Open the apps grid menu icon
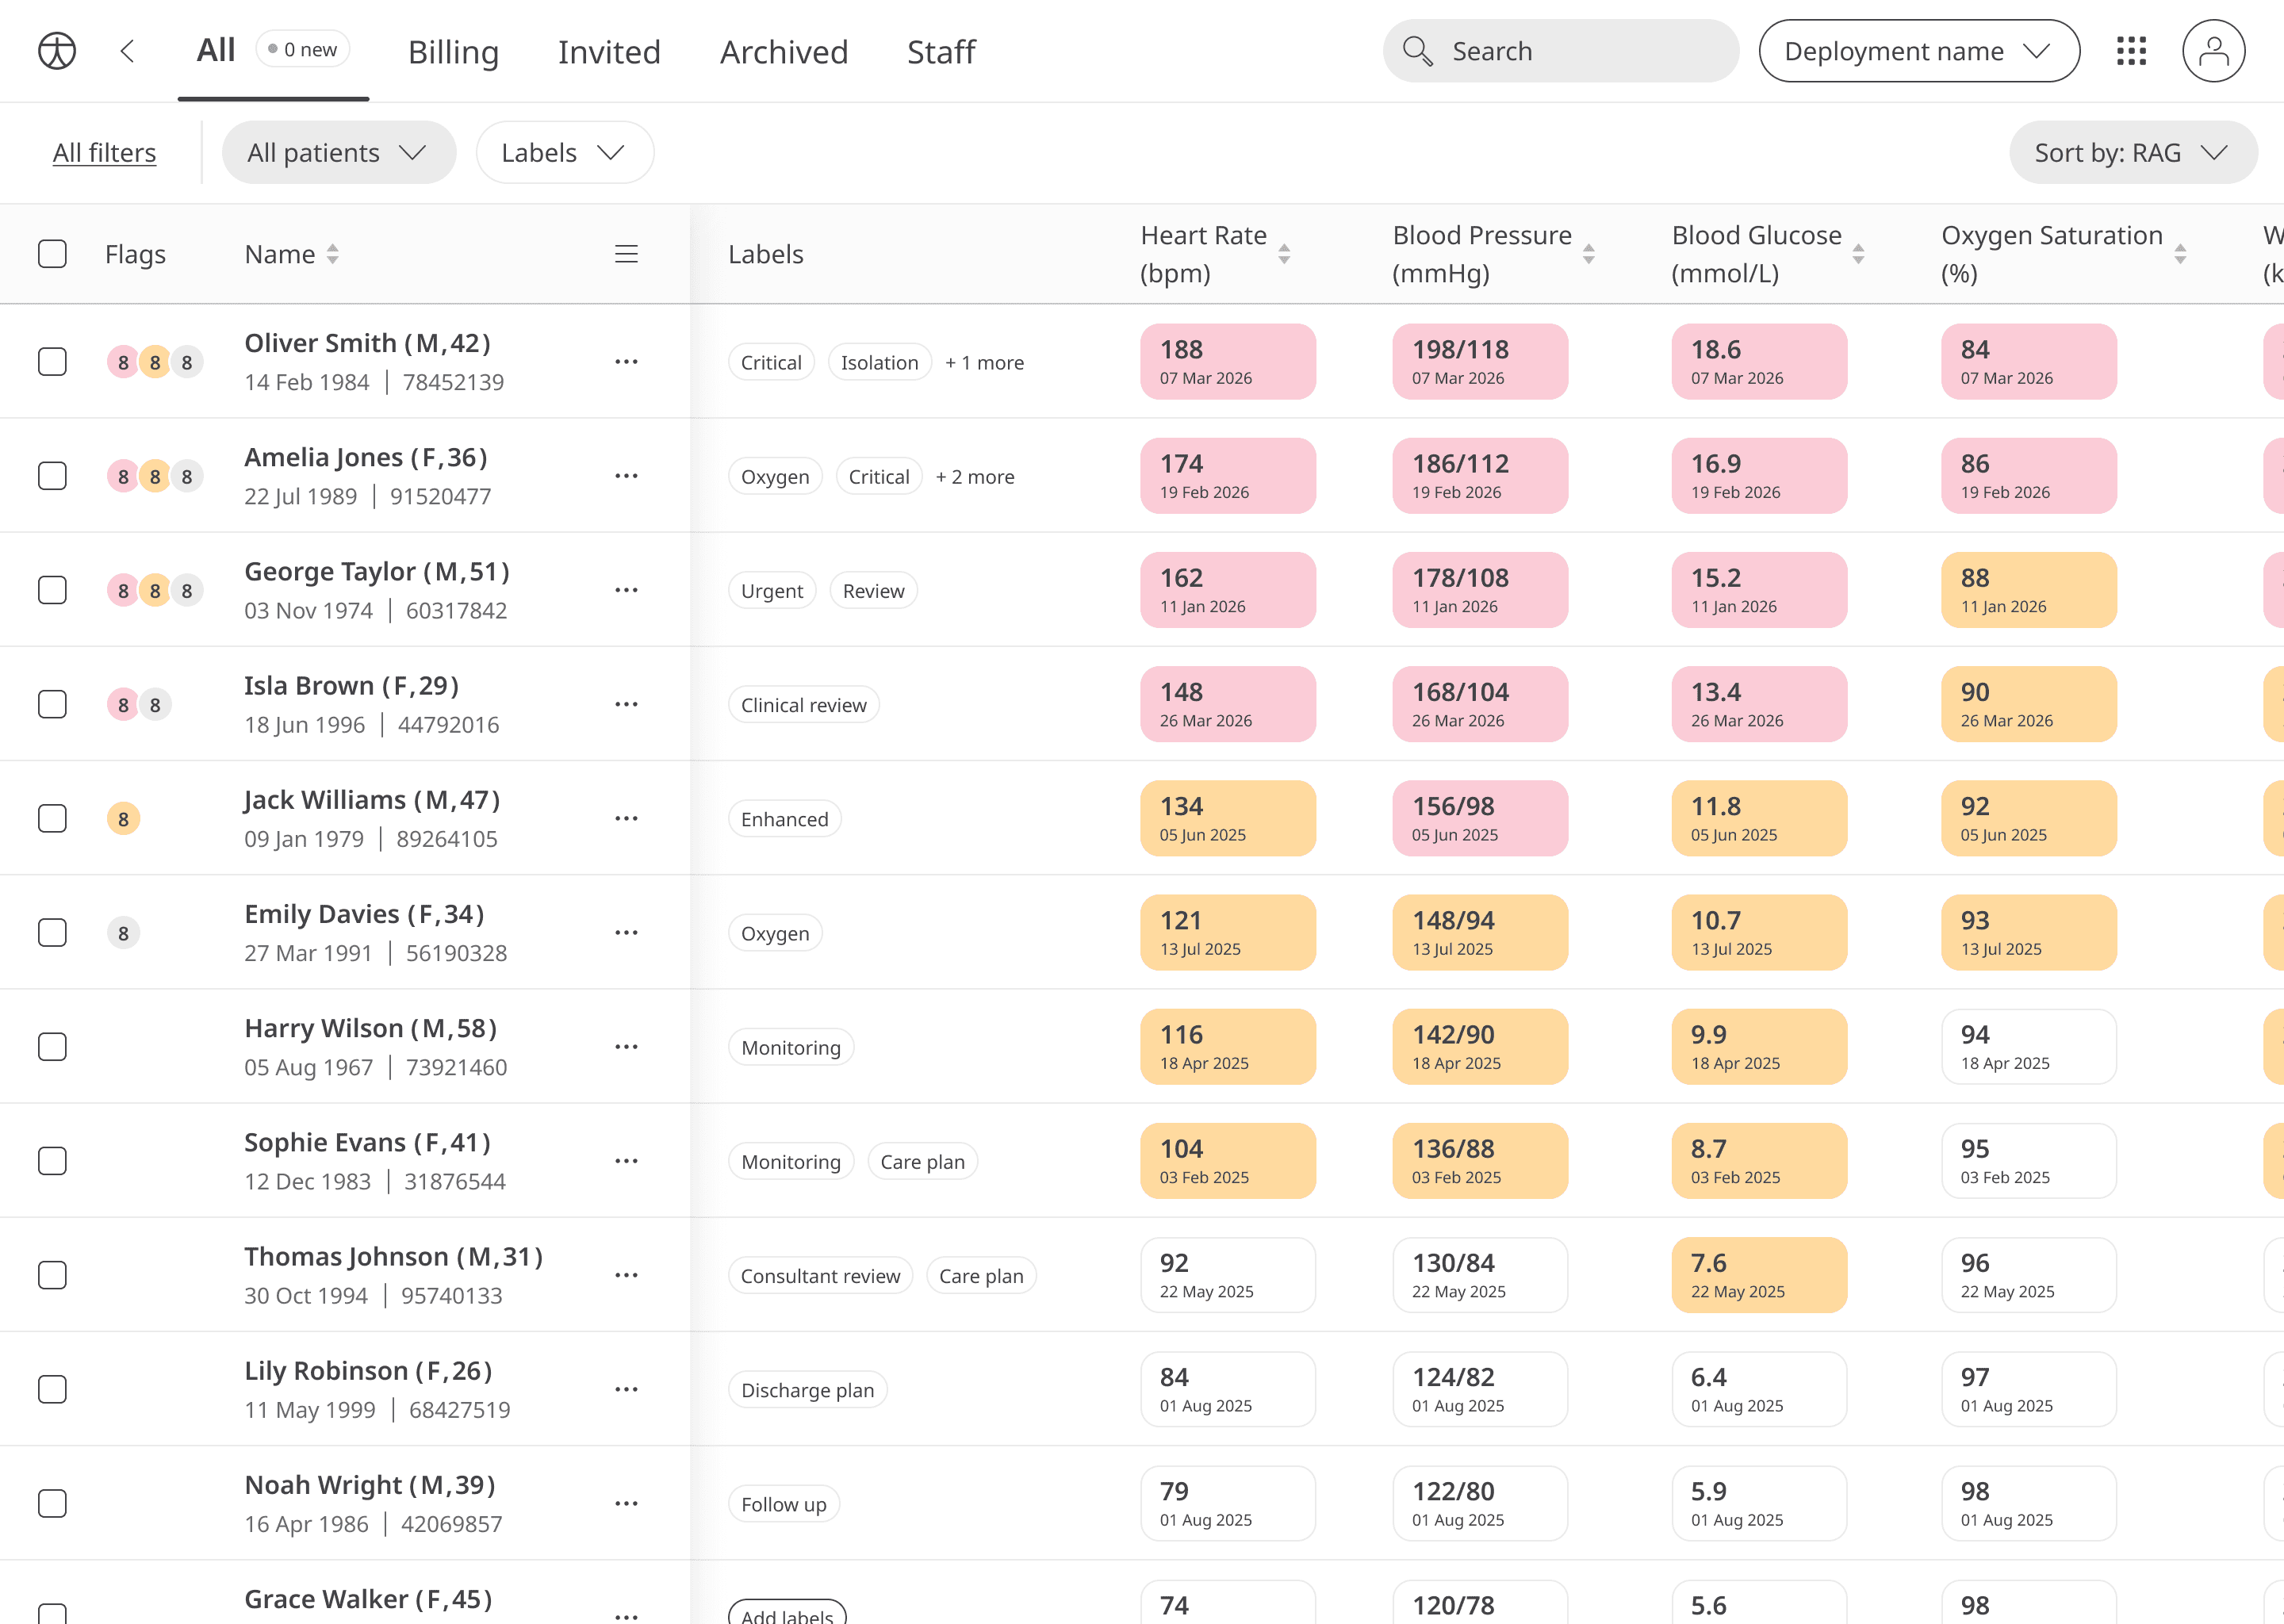Viewport: 2284px width, 1624px height. [2131, 51]
